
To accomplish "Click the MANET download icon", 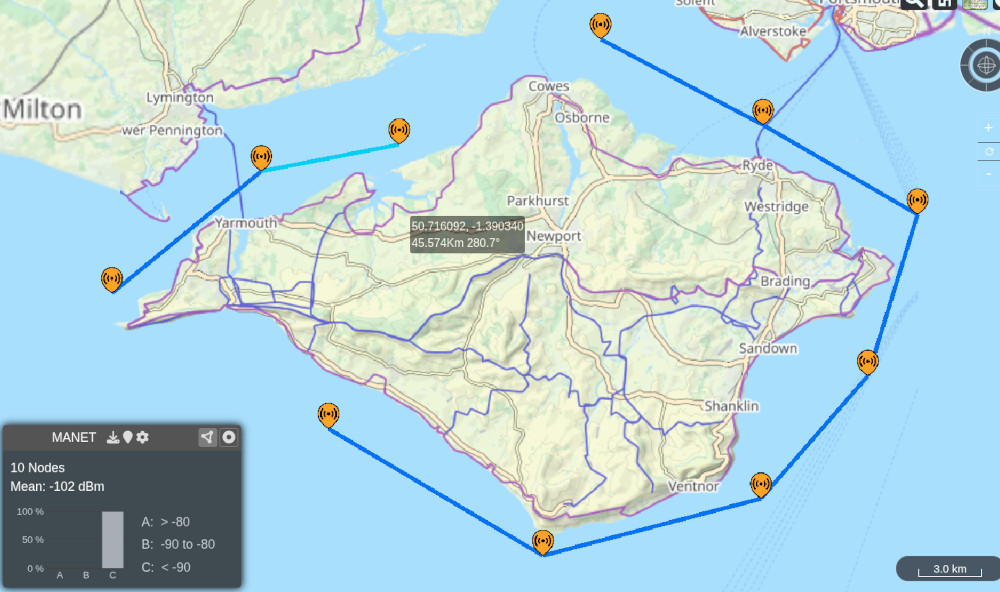I will tap(113, 437).
